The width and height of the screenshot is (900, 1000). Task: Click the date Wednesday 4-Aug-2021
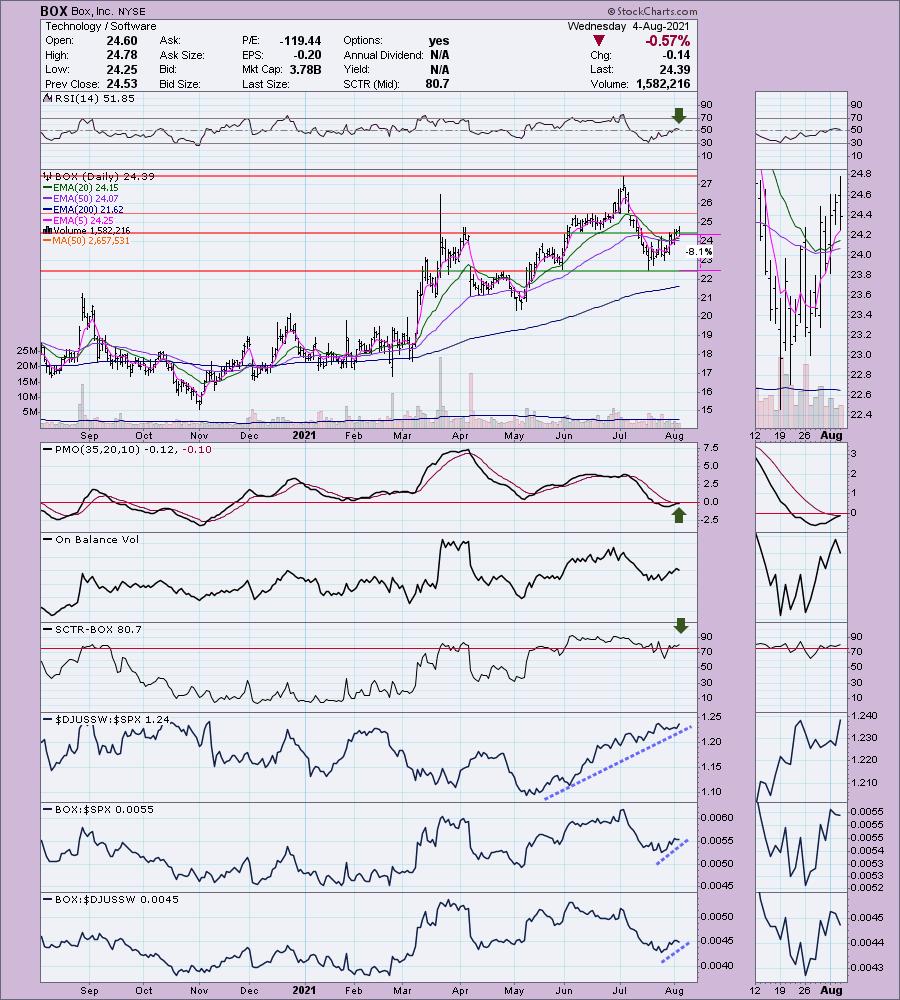[629, 26]
